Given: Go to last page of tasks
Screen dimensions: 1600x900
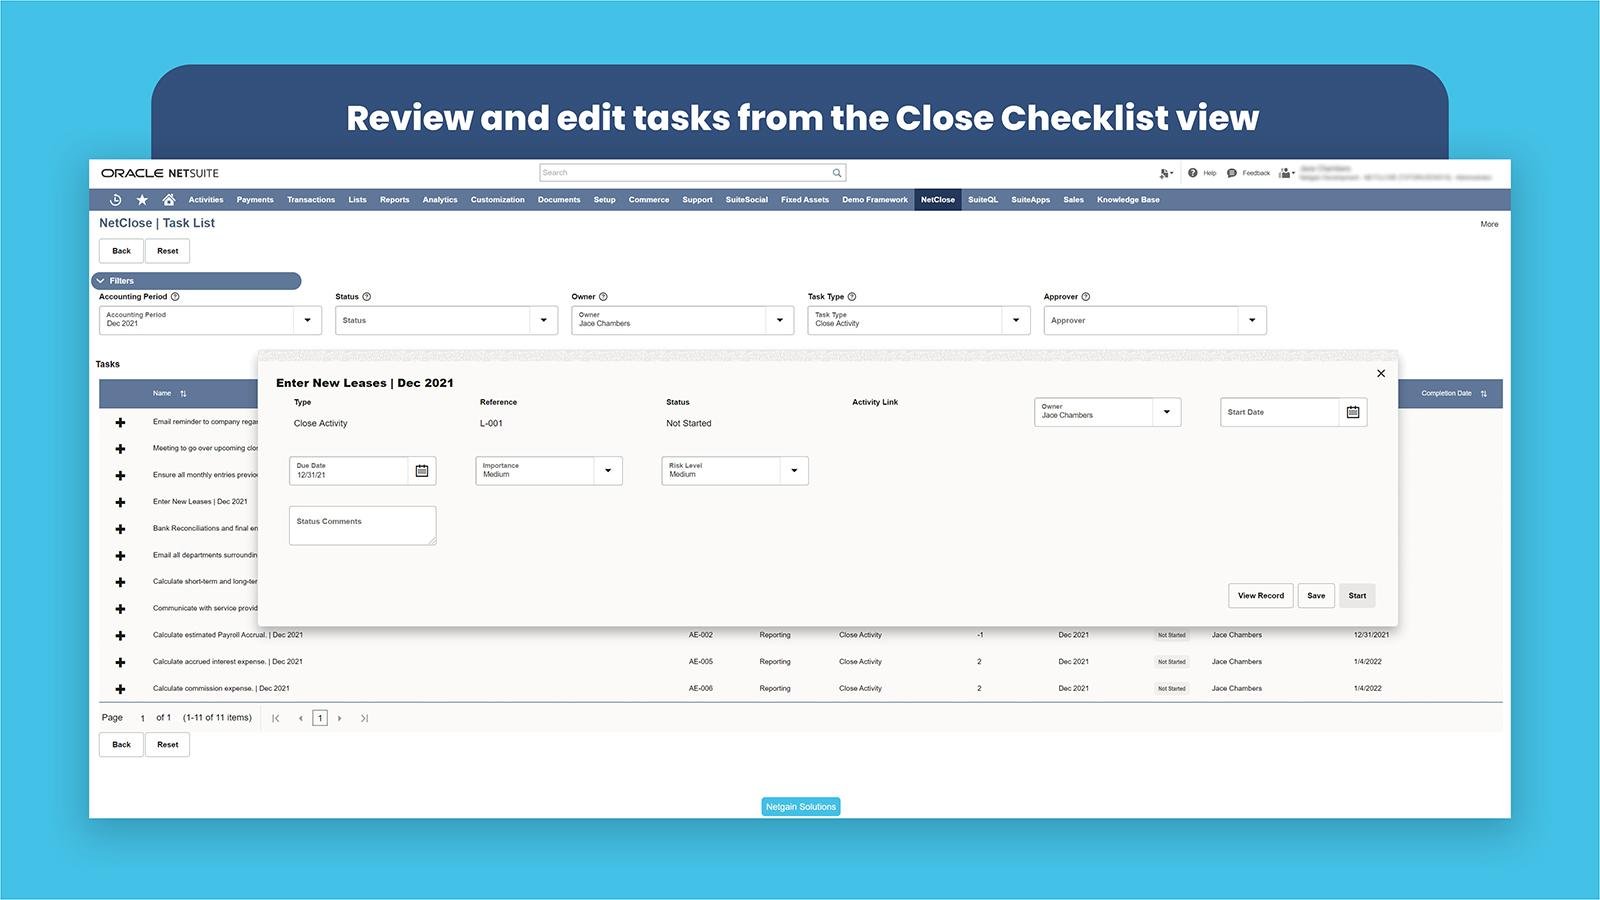Looking at the screenshot, I should coord(364,718).
